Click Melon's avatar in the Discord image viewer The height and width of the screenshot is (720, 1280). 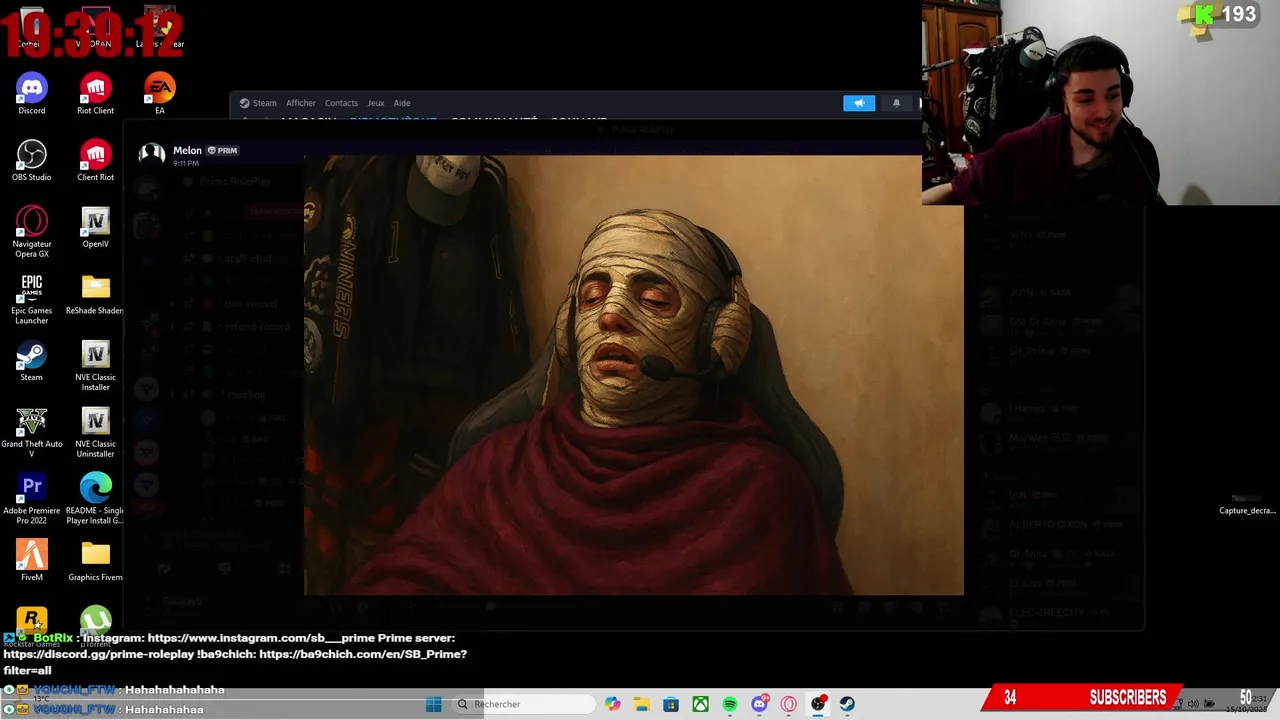point(152,153)
